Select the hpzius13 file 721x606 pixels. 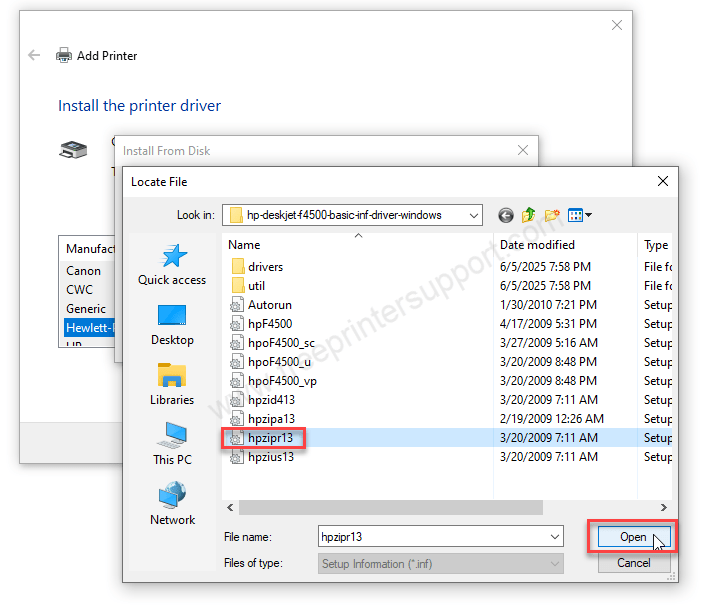262,457
